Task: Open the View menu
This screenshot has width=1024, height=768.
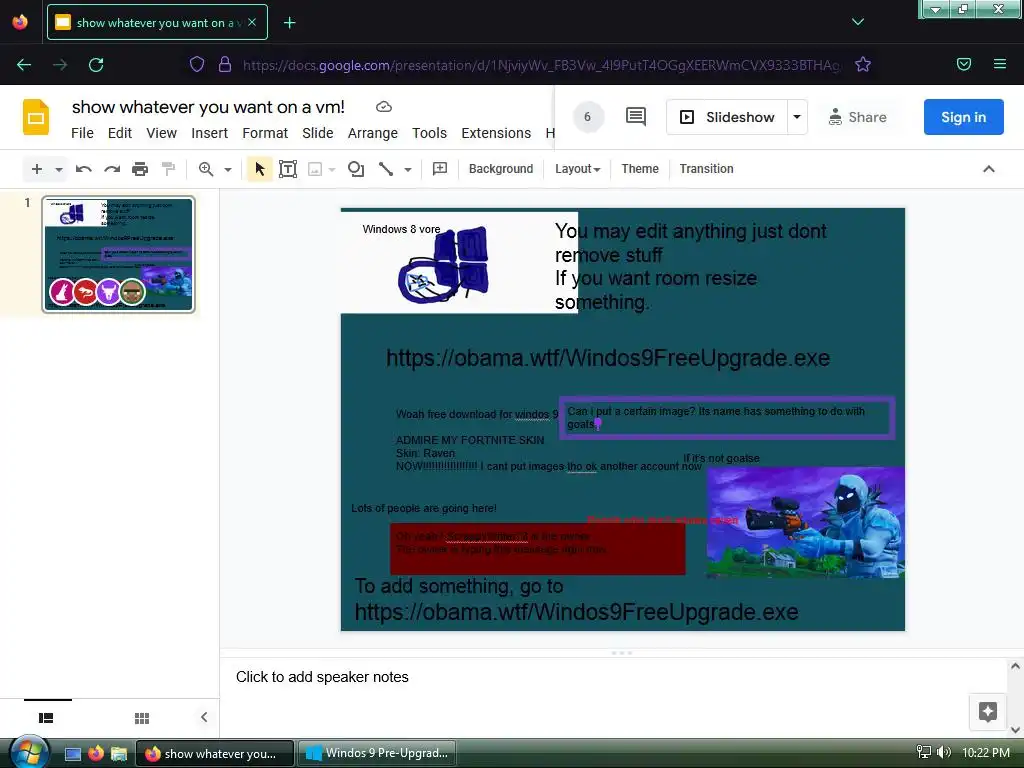Action: 161,133
